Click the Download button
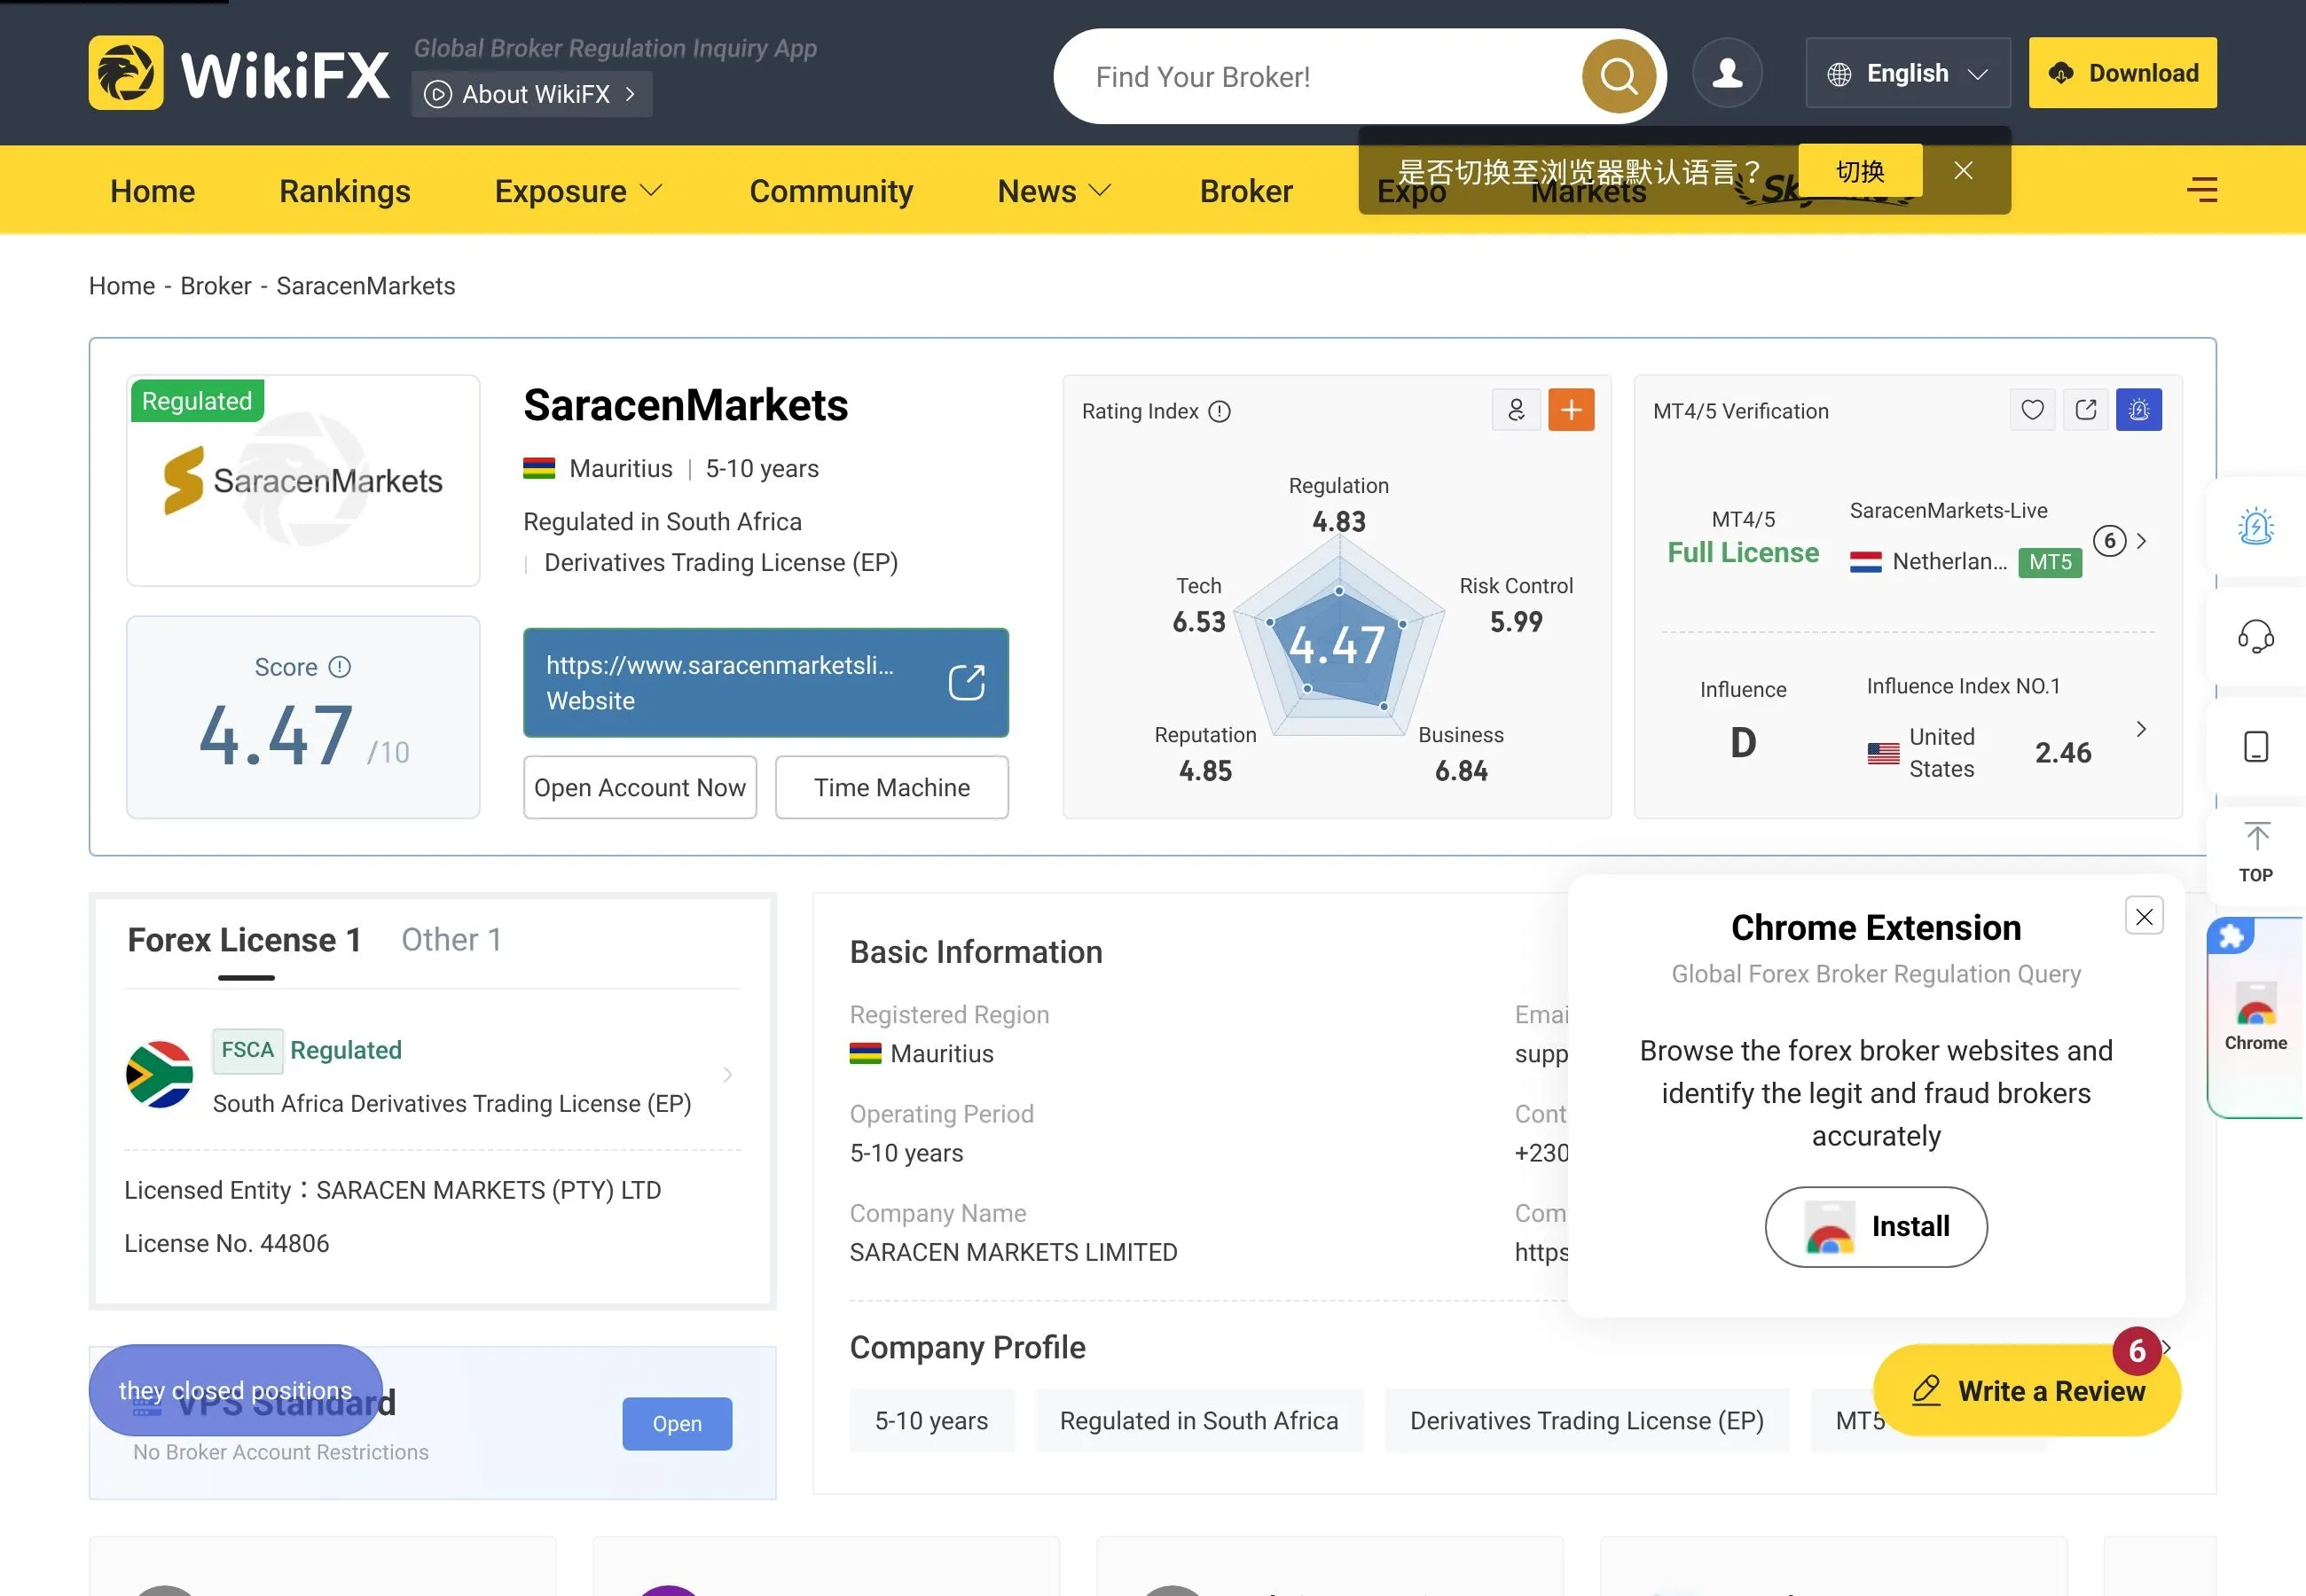2306x1596 pixels. [2122, 73]
